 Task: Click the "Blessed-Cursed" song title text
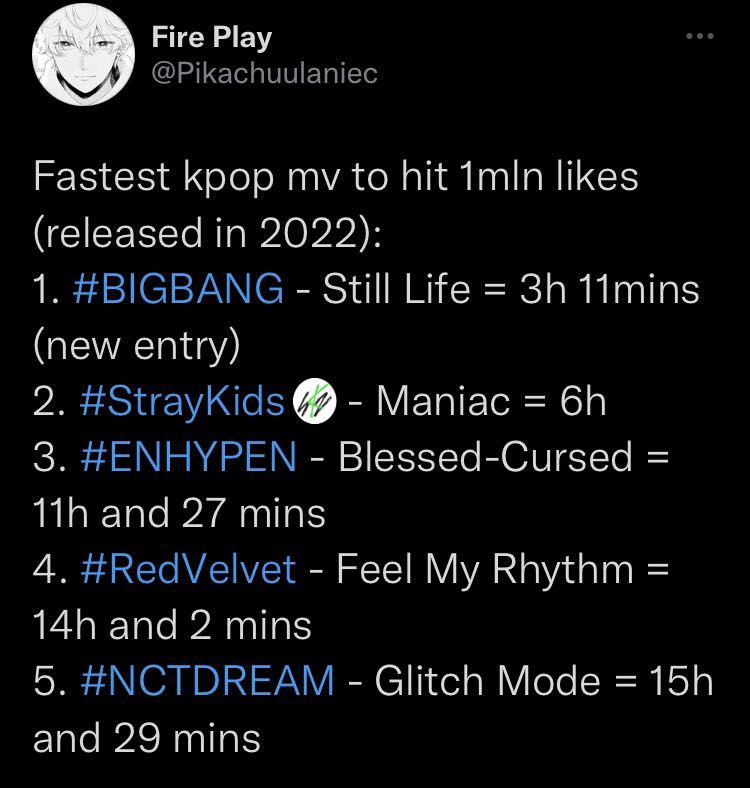tap(485, 457)
